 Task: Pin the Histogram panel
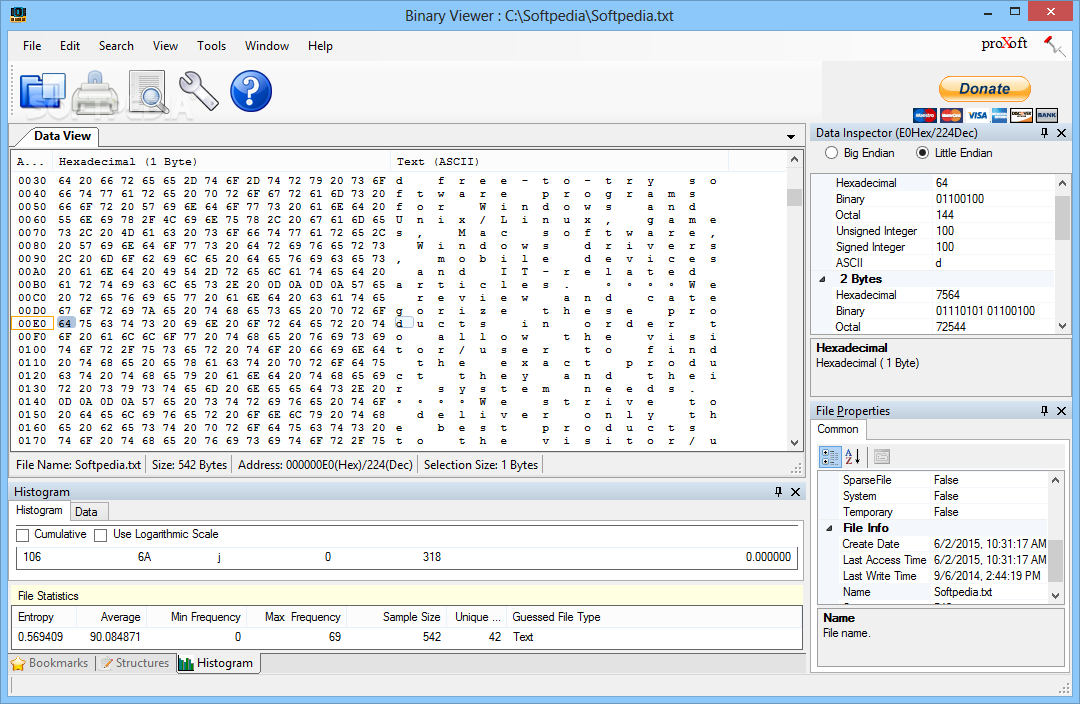pos(778,492)
